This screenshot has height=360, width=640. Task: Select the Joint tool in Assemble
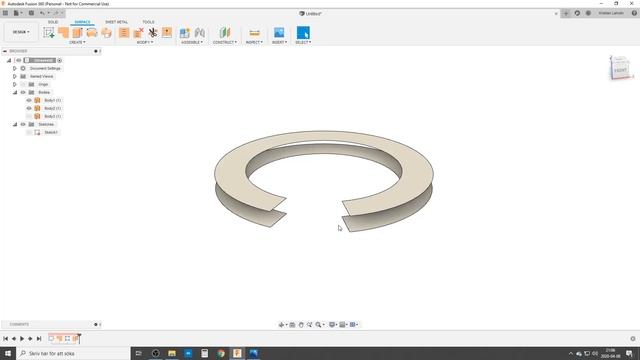pyautogui.click(x=200, y=33)
